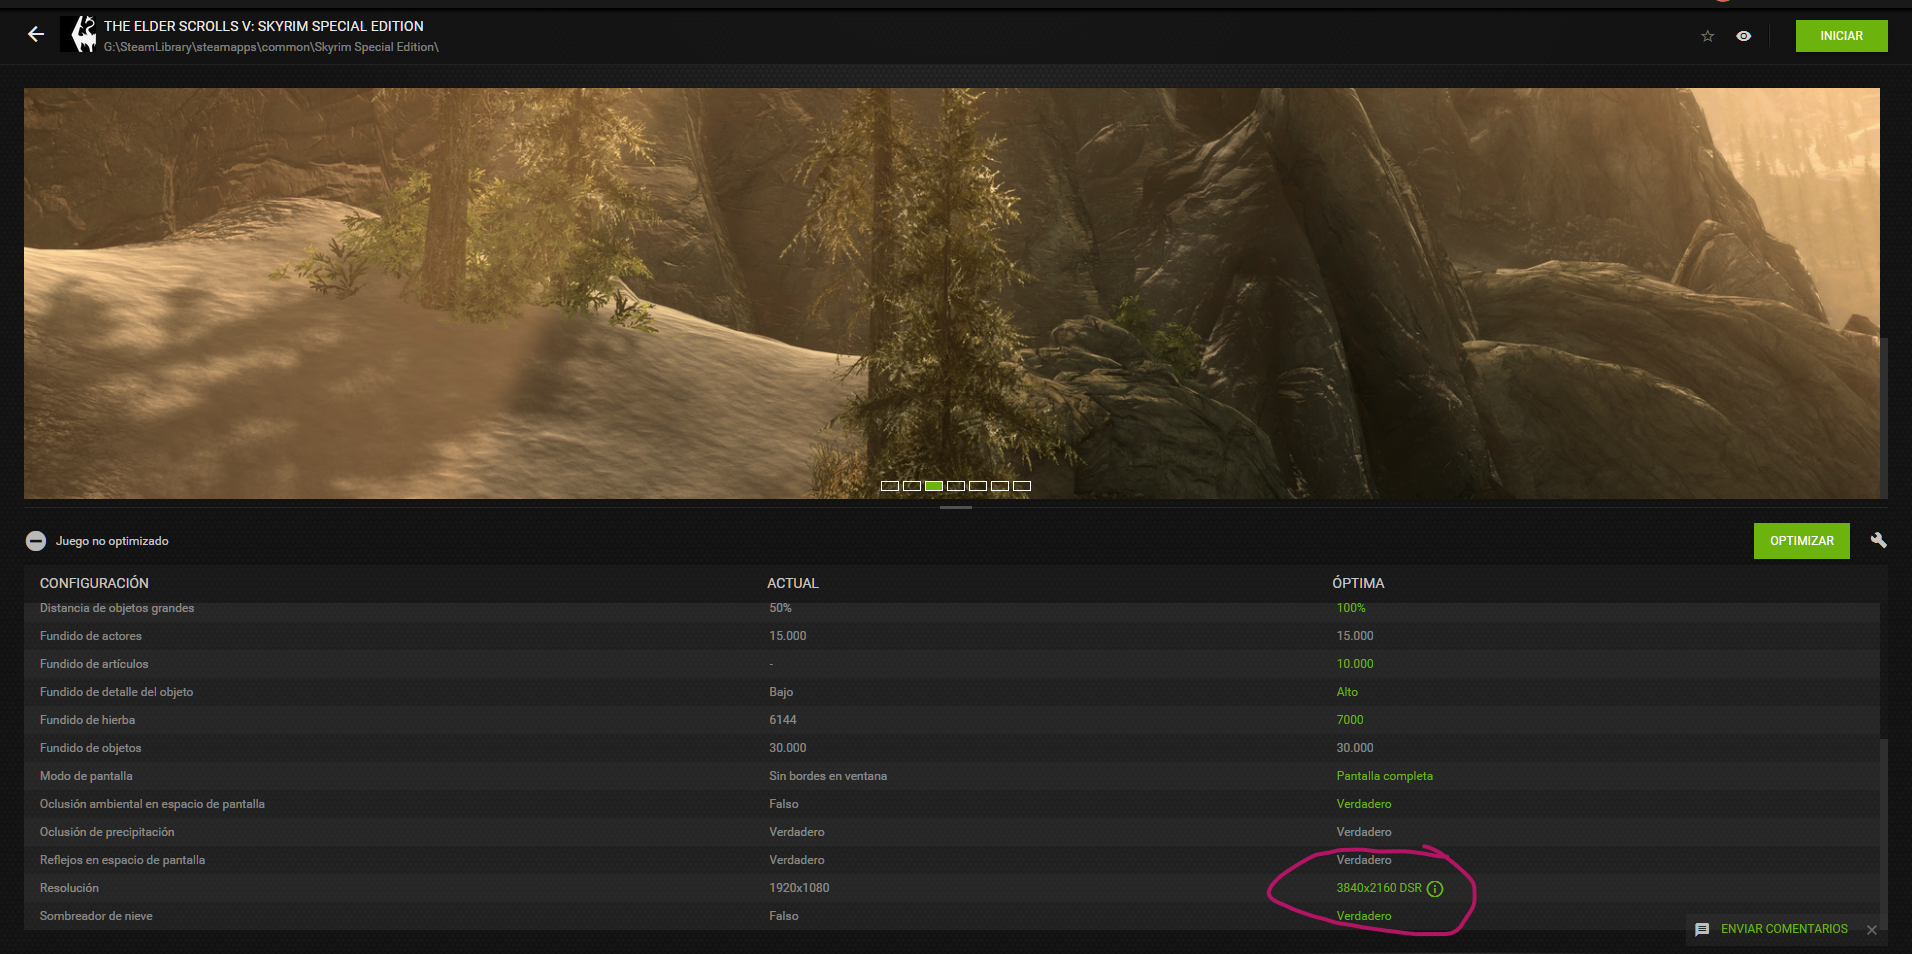
Task: Show the second screenshot via carousel indicator
Action: (x=911, y=486)
